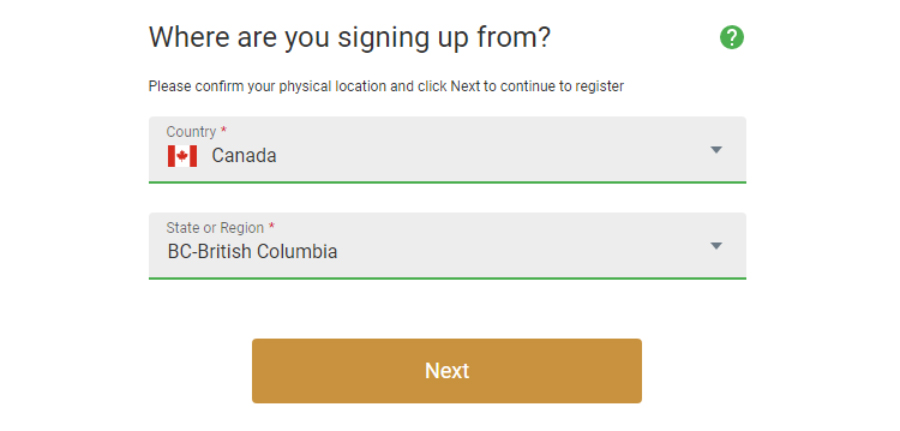The height and width of the screenshot is (431, 900).
Task: Click the Canadian flag icon
Action: pyautogui.click(x=183, y=156)
